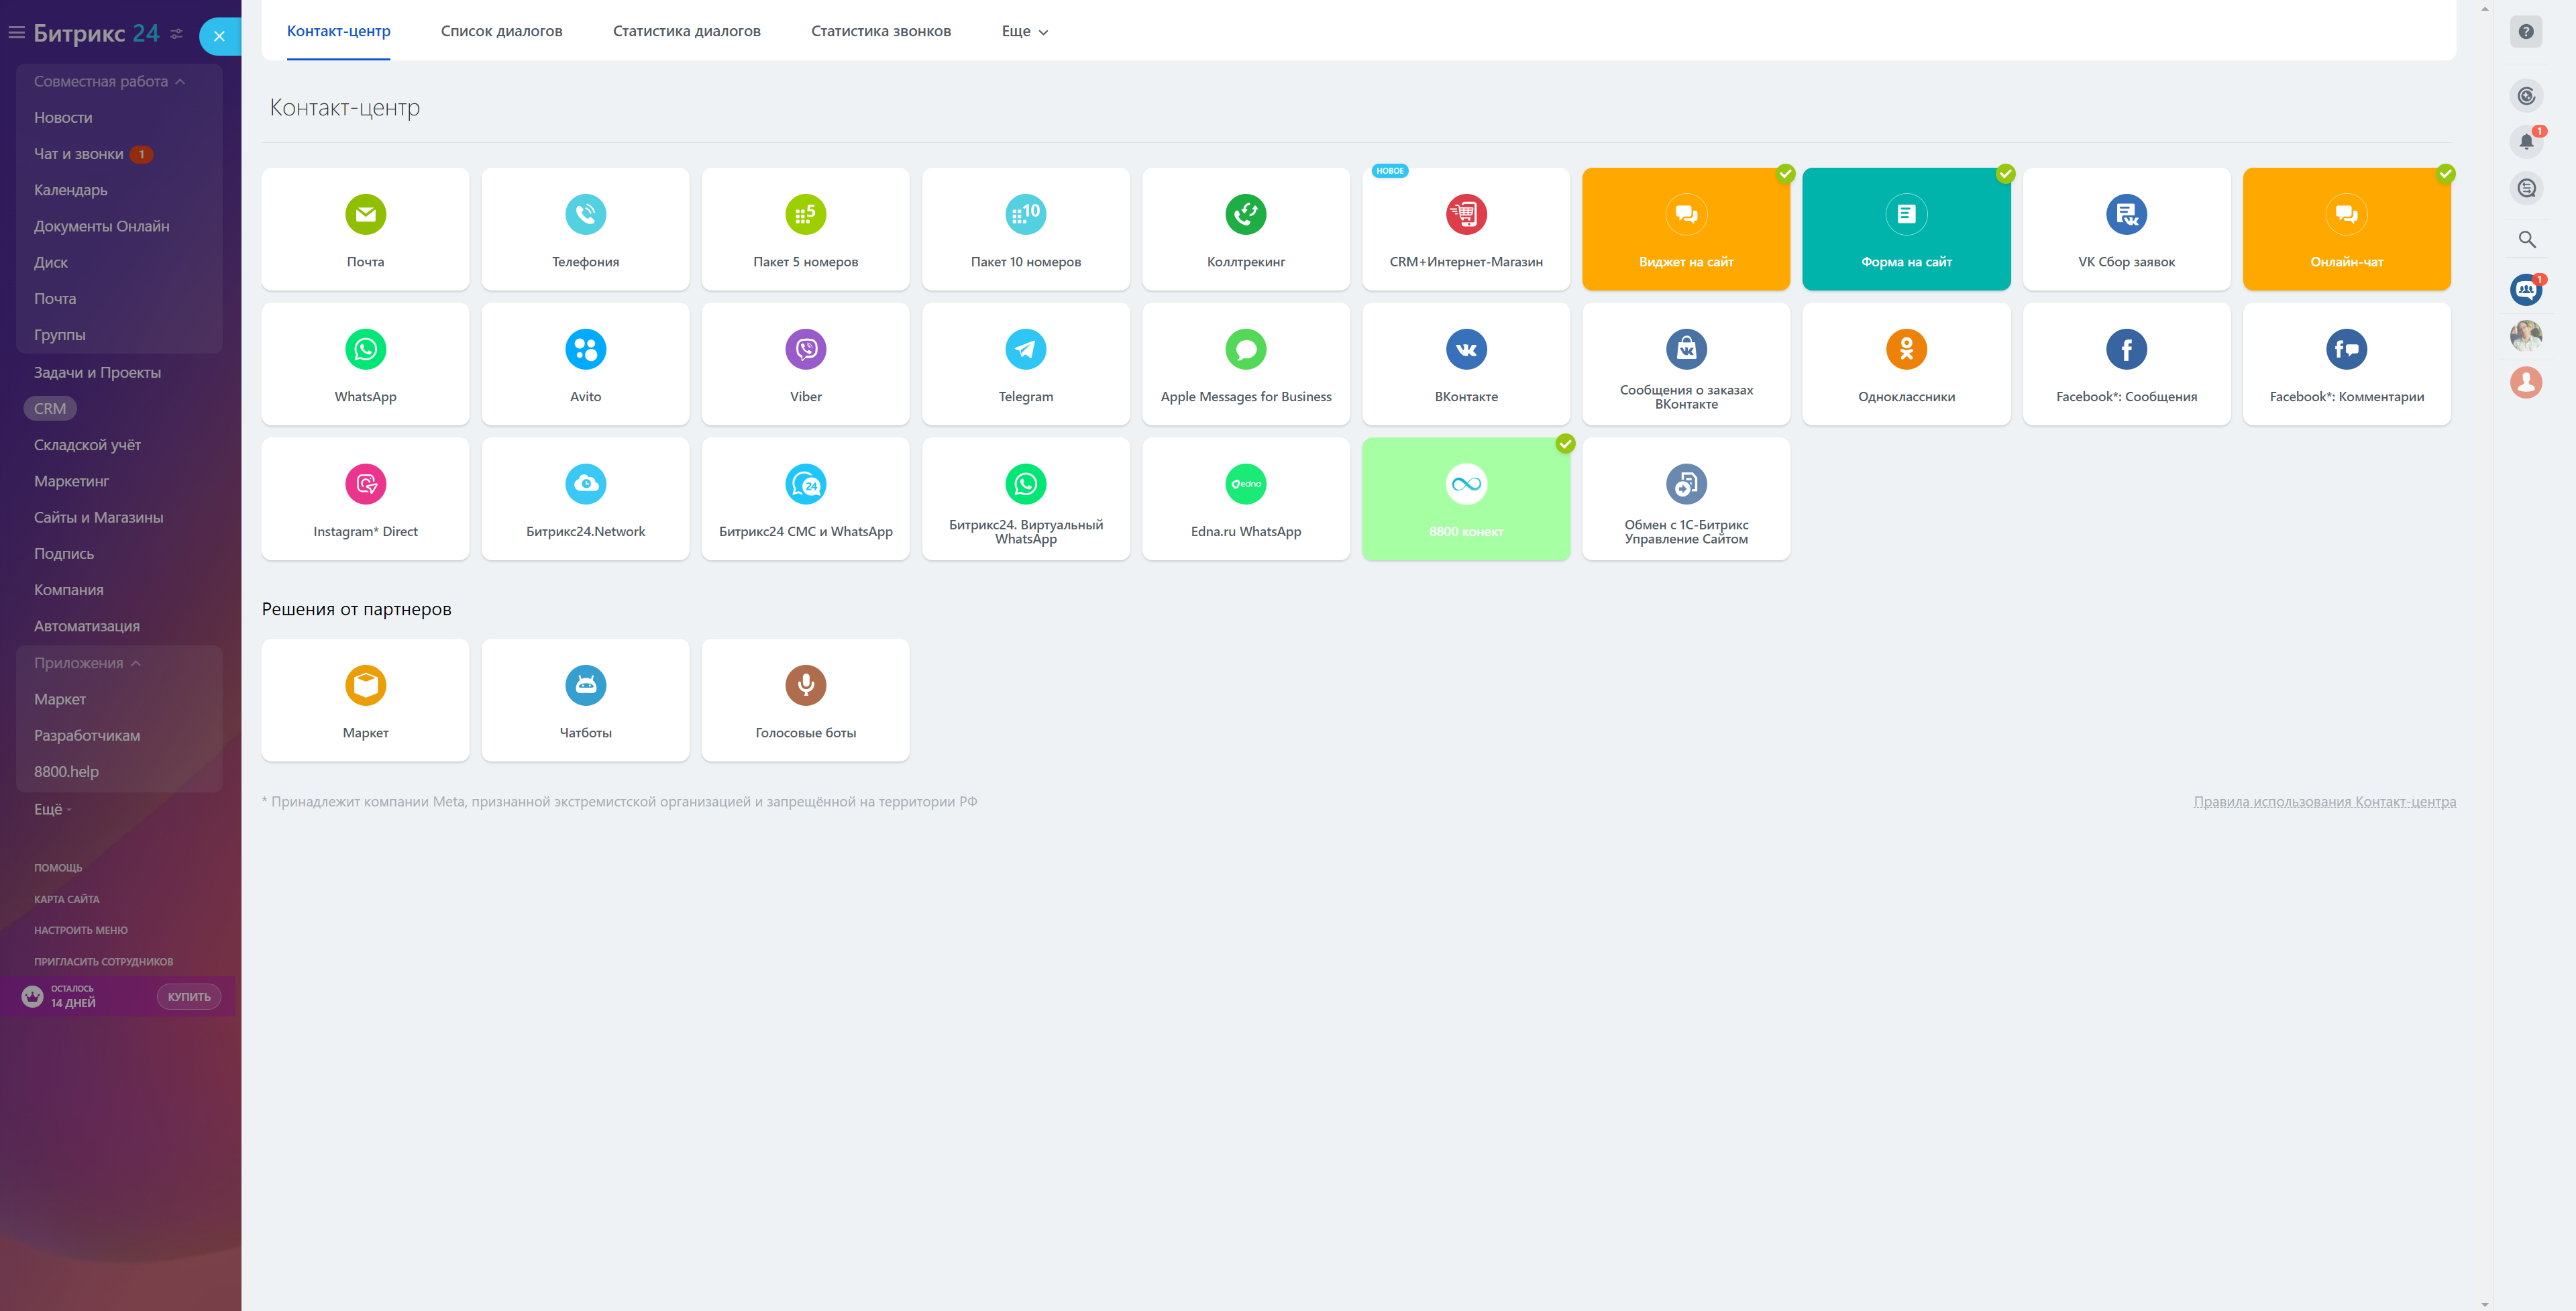Open Статистика звонков tab
Viewport: 2576px width, 1311px height.
click(x=880, y=32)
